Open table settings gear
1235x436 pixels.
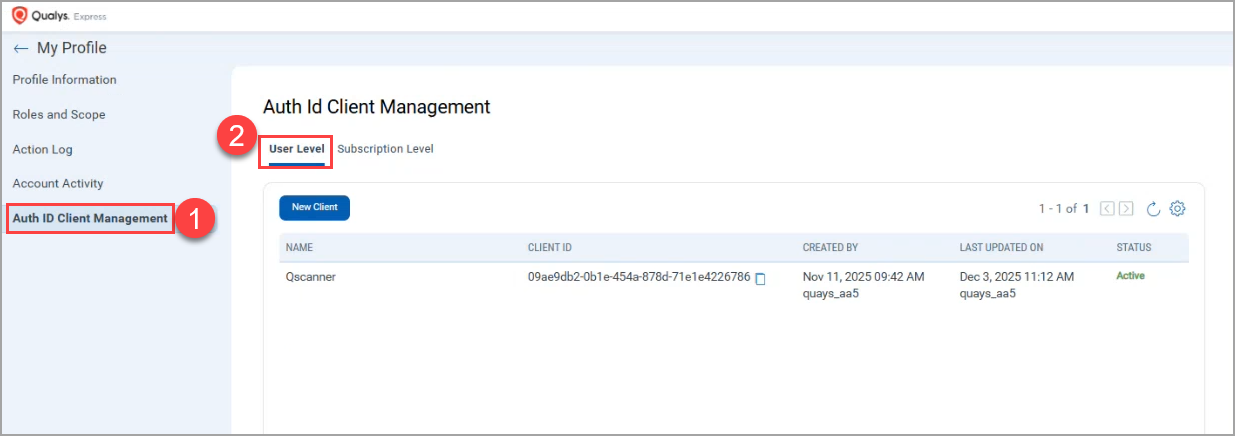coord(1177,208)
